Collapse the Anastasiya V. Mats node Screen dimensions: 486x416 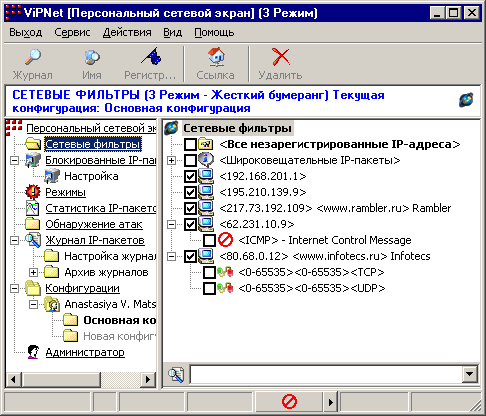pyautogui.click(x=33, y=304)
